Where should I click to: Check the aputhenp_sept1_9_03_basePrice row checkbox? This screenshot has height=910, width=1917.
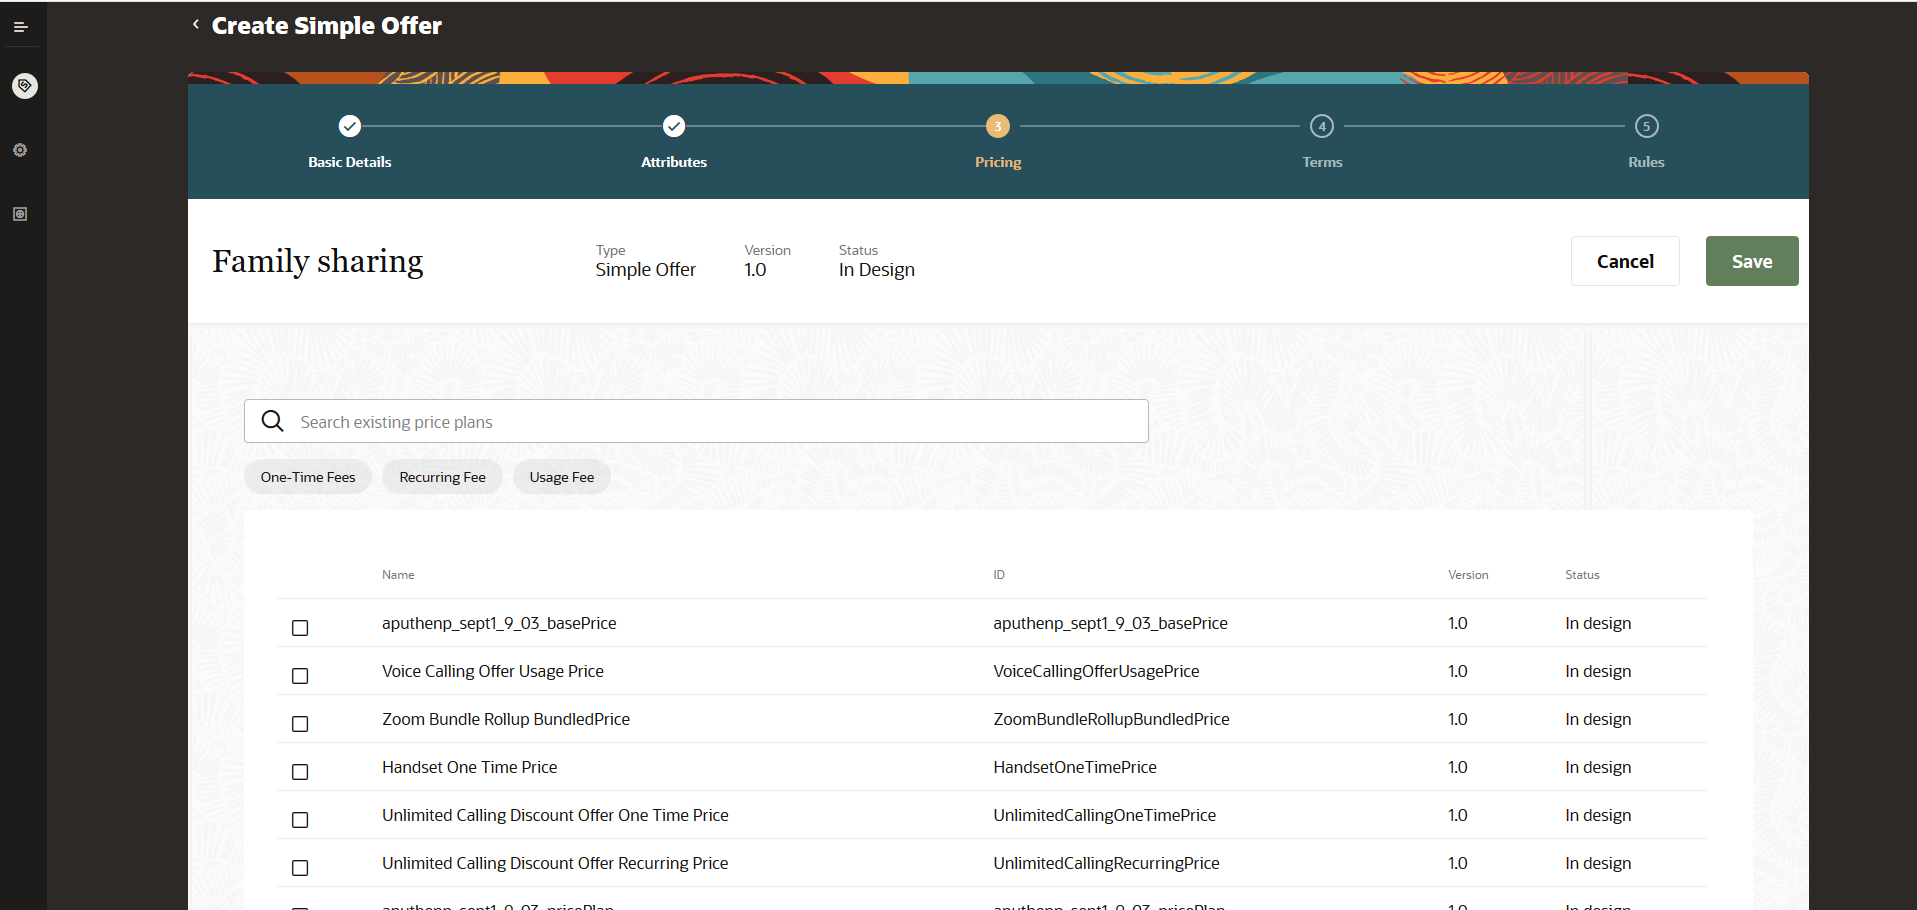coord(300,628)
